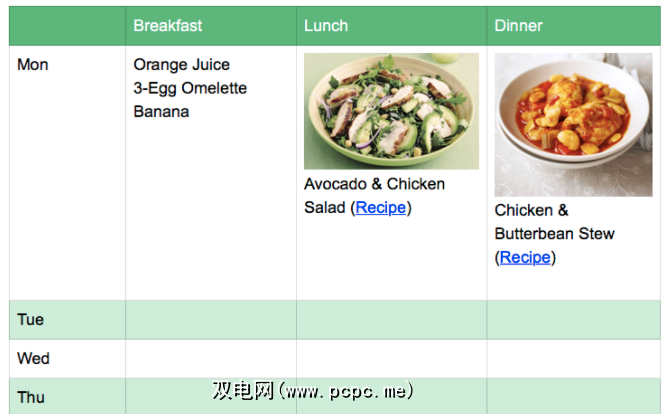Click the empty Tuesday lunch cell
The image size is (670, 414).
[x=391, y=320]
